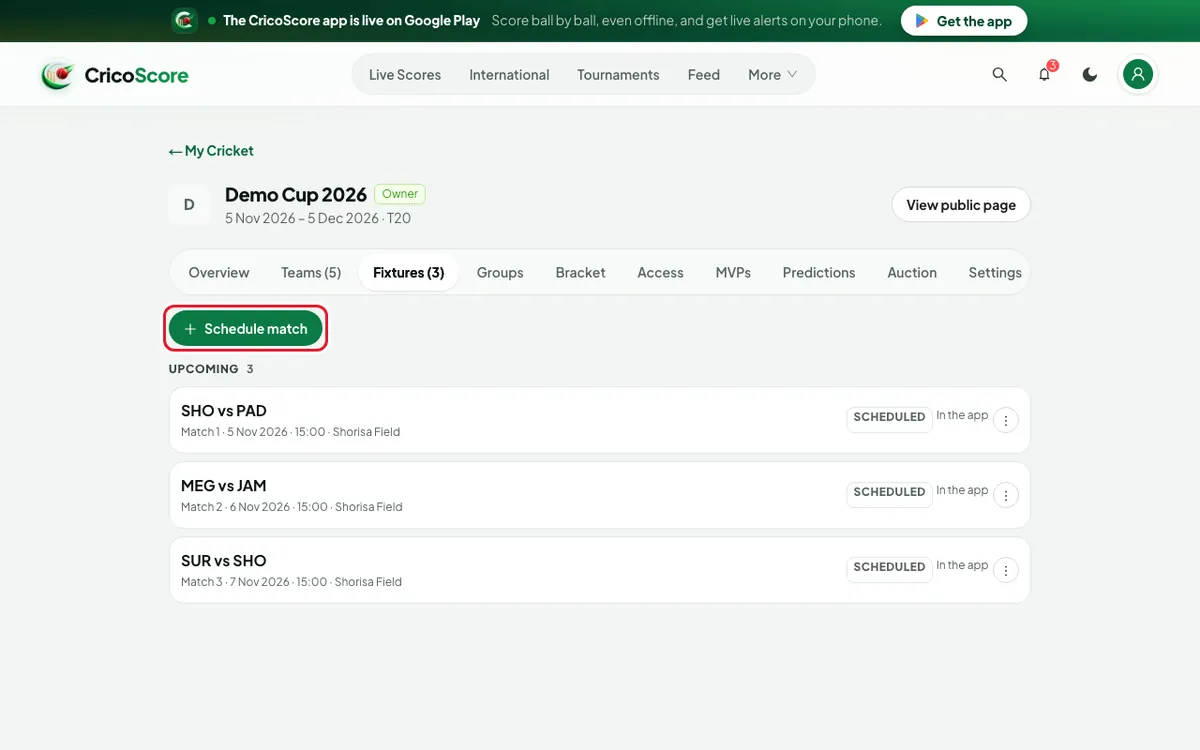The width and height of the screenshot is (1200, 750).
Task: Click the CricoScore app icon in banner
Action: click(184, 20)
